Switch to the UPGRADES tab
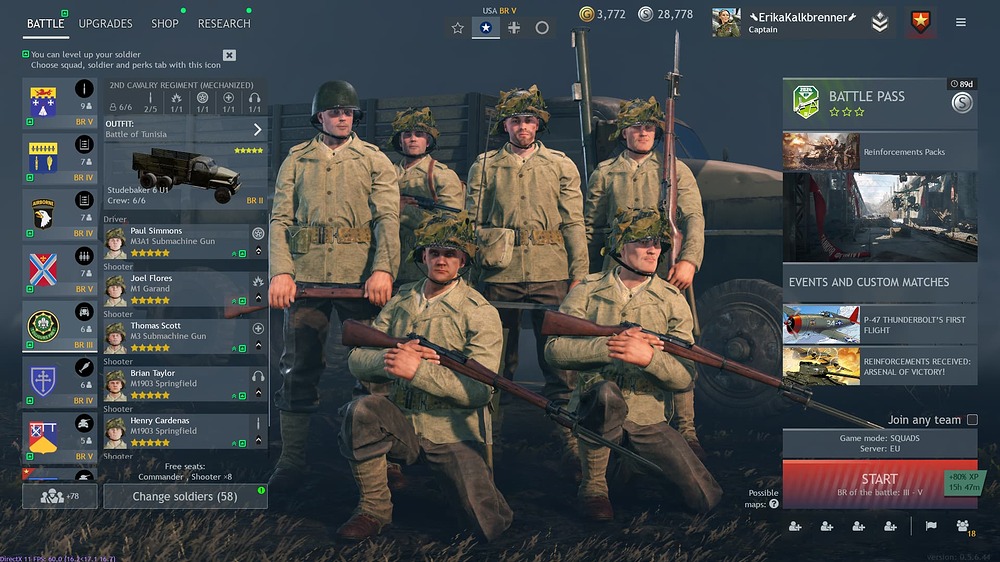 point(105,24)
